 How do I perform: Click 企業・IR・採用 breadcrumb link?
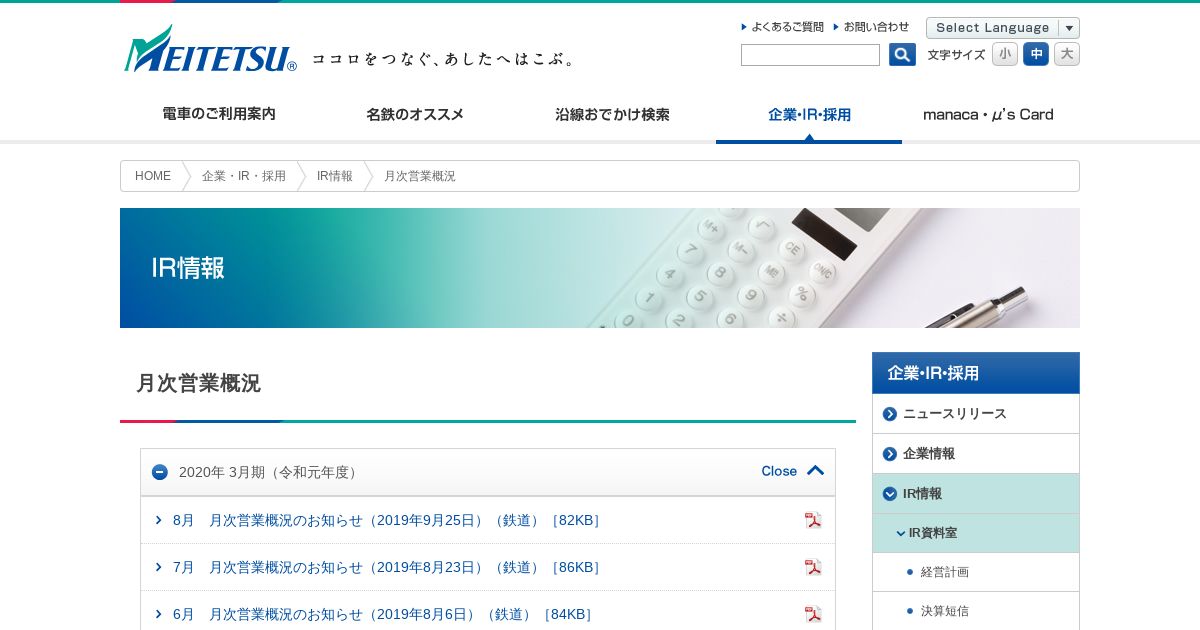244,176
